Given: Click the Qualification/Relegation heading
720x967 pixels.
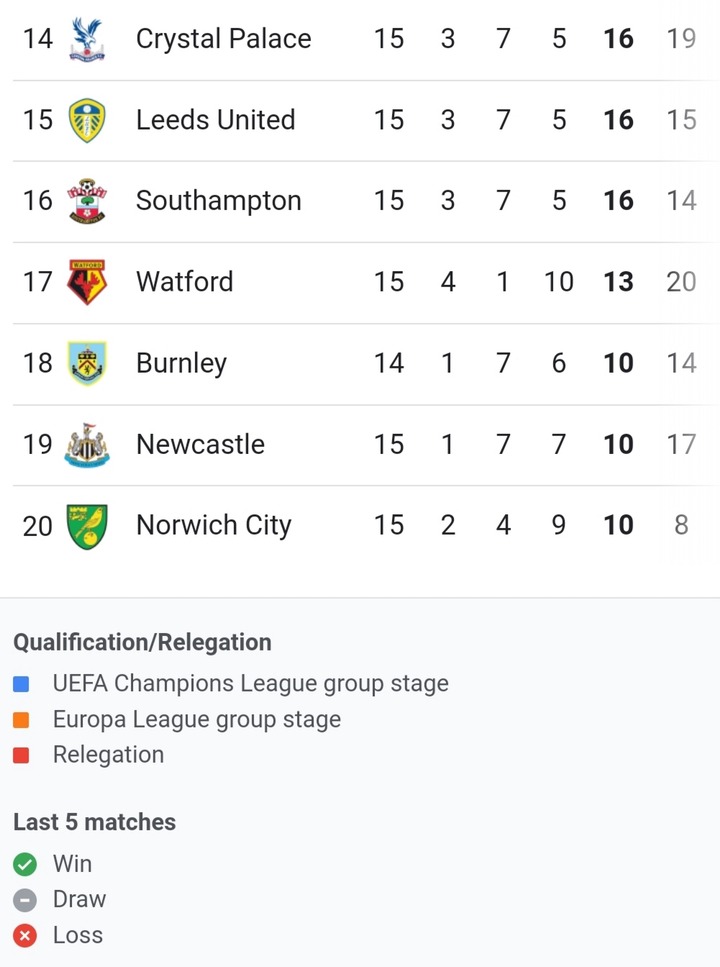Looking at the screenshot, I should point(143,643).
